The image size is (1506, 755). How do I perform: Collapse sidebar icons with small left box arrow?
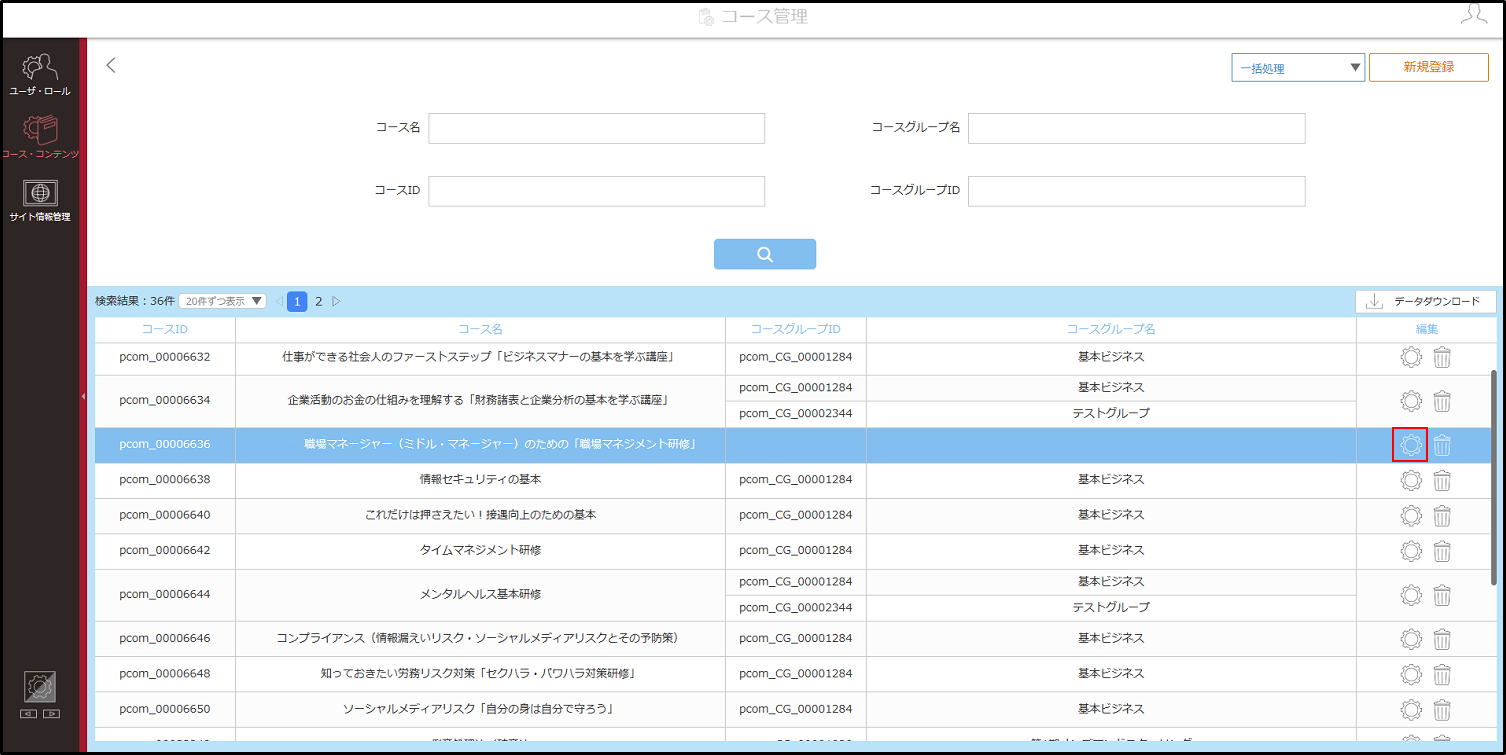coord(29,714)
